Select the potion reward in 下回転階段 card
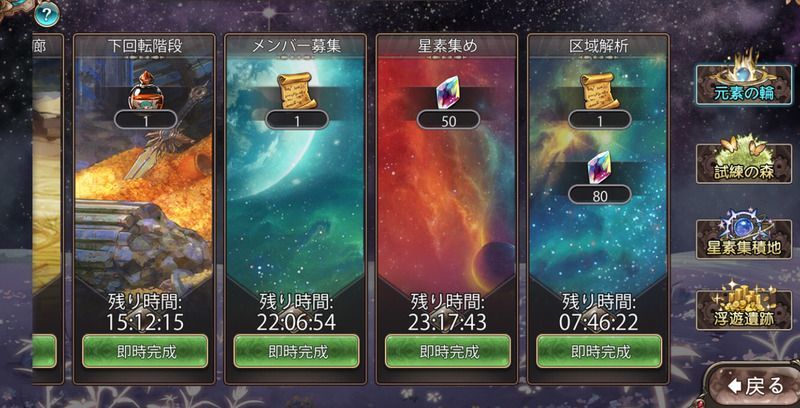The width and height of the screenshot is (800, 408). pos(145,91)
